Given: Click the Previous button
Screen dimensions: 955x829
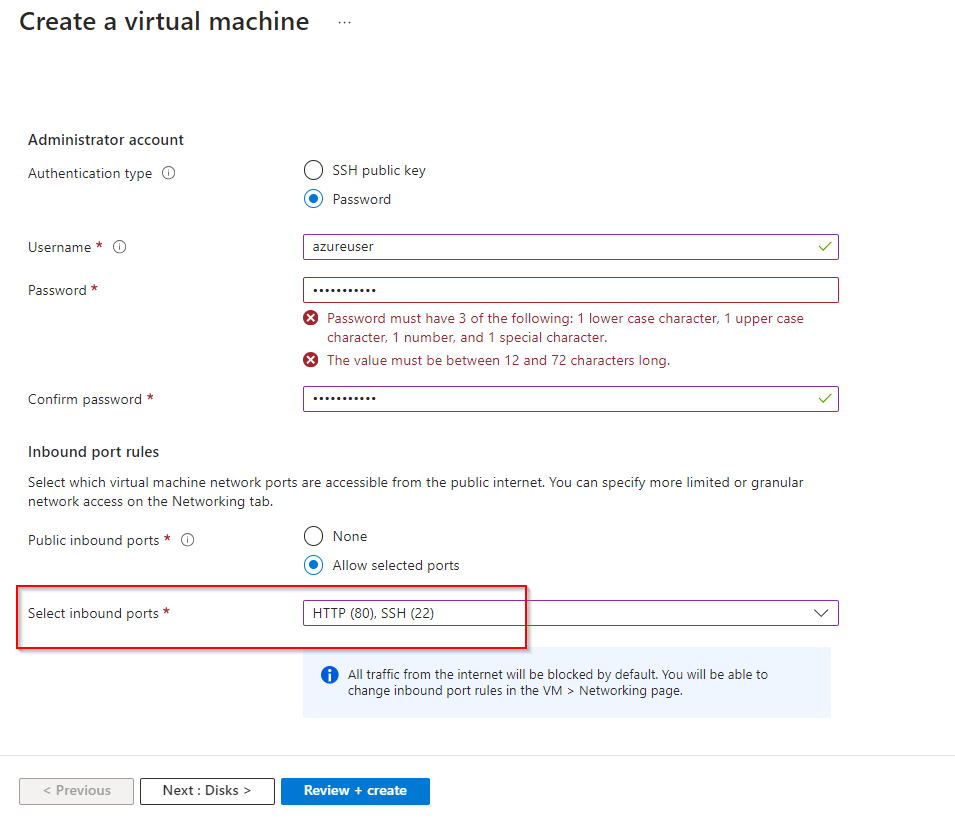Looking at the screenshot, I should [76, 791].
